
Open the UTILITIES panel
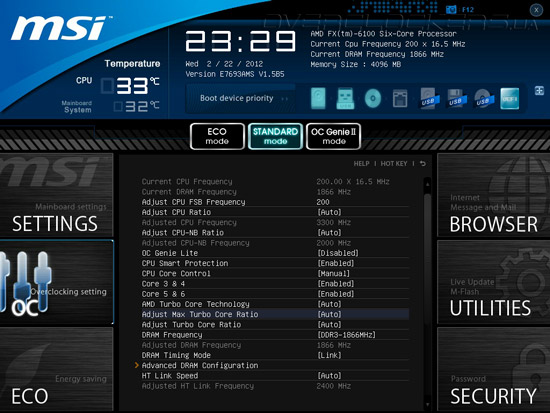click(x=494, y=282)
